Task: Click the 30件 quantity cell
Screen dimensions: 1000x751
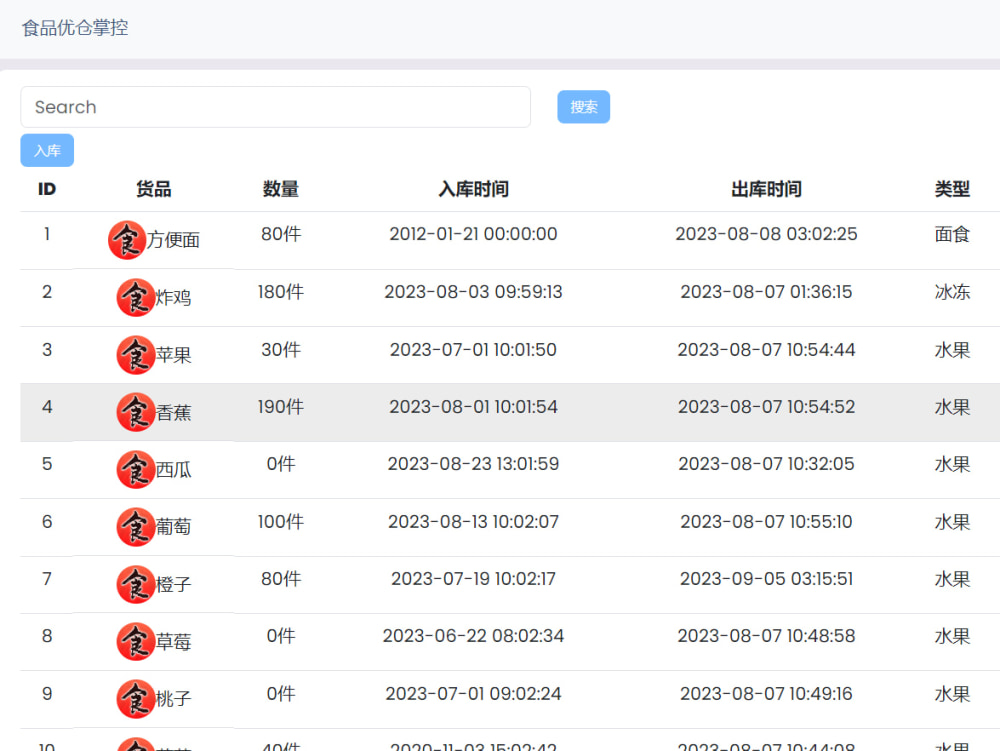Action: coord(281,350)
